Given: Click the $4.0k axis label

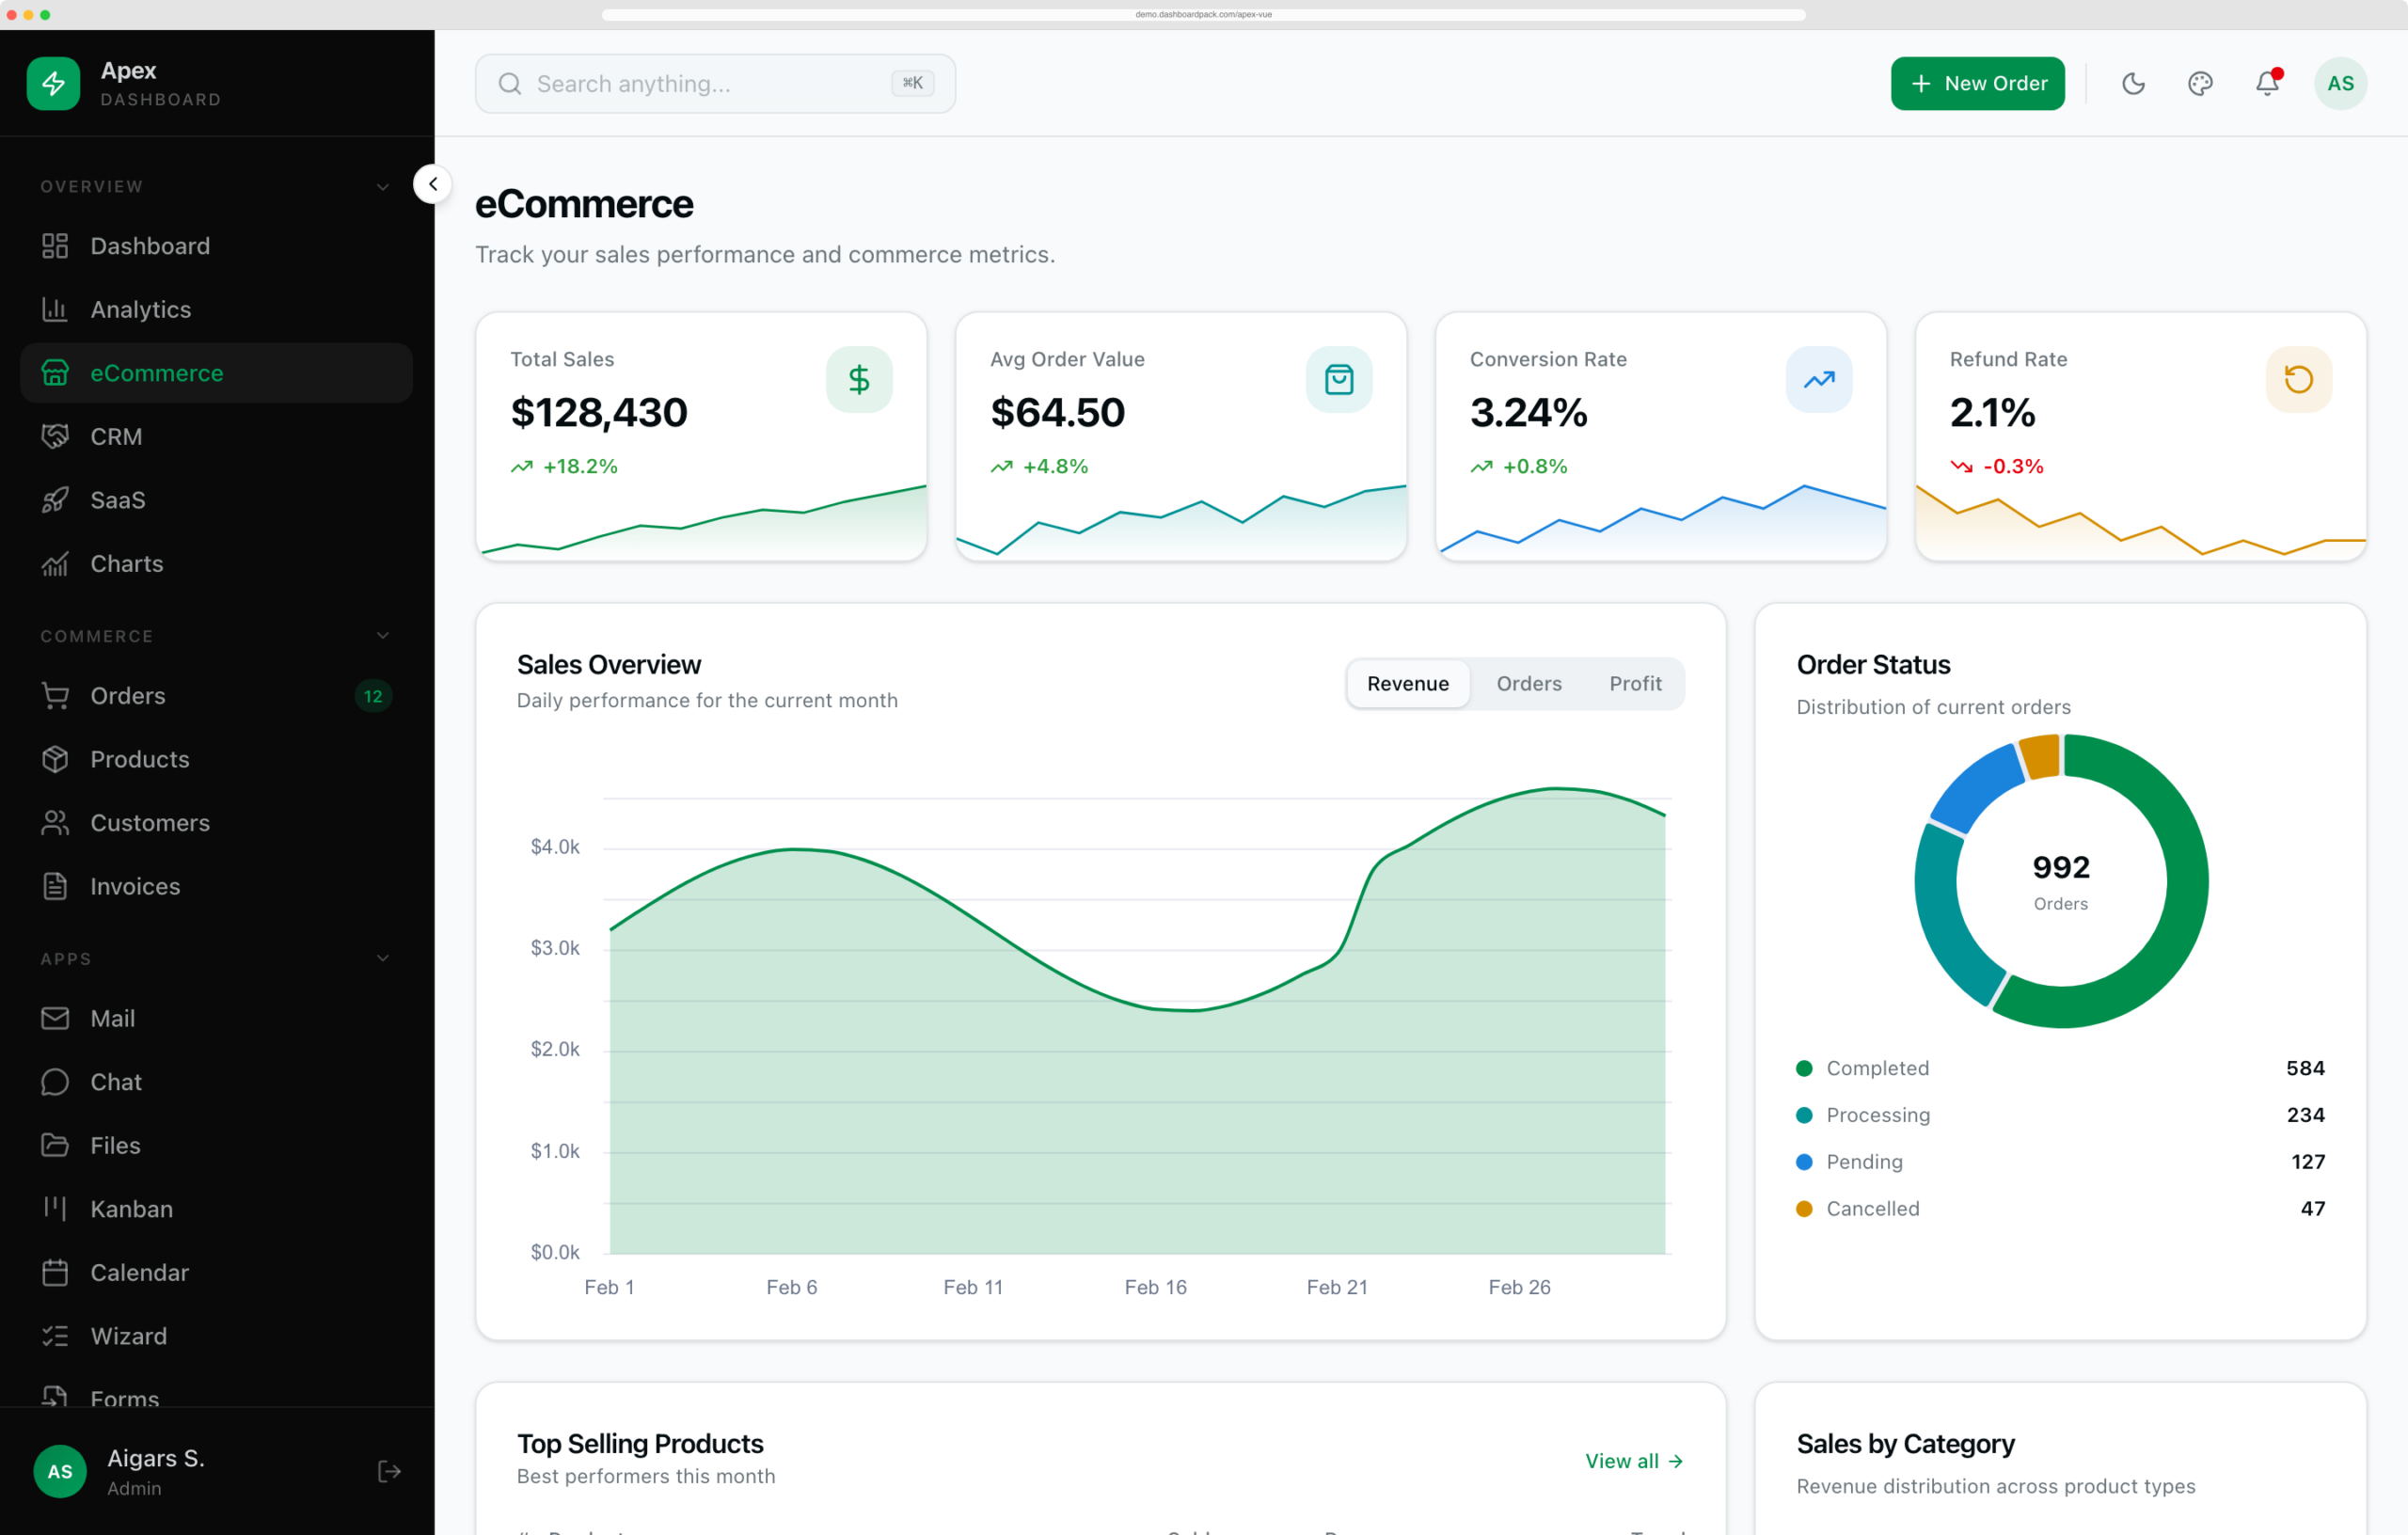Looking at the screenshot, I should pyautogui.click(x=555, y=847).
